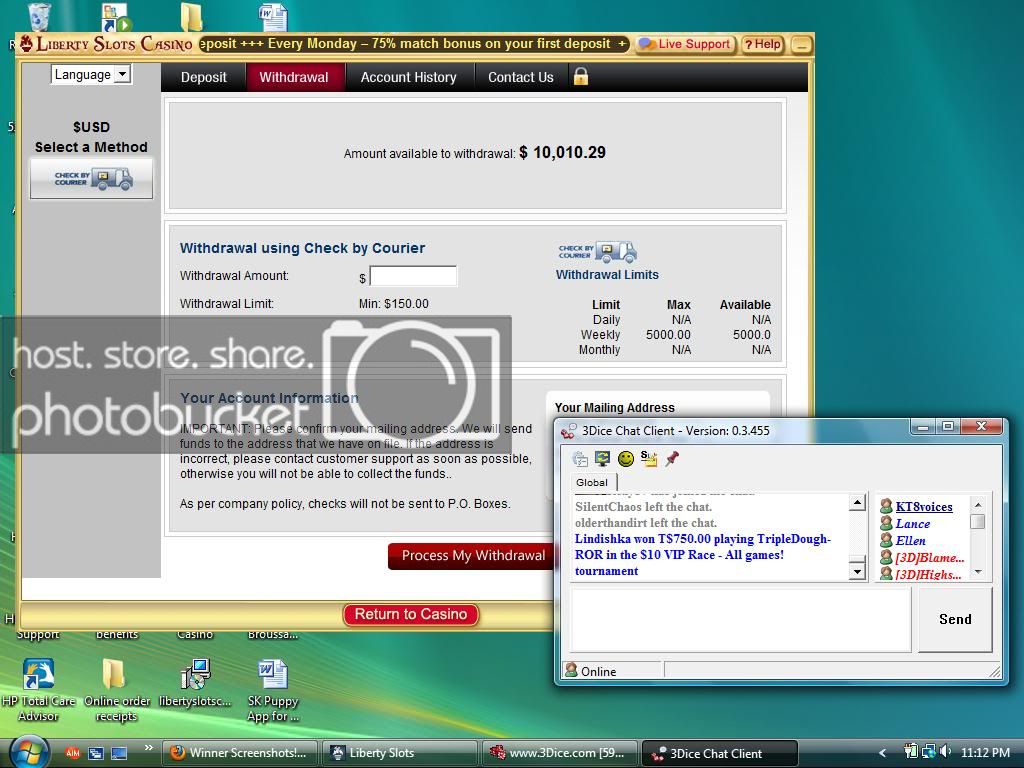Click the Help button
Screen dimensions: 1024x768
pos(763,44)
